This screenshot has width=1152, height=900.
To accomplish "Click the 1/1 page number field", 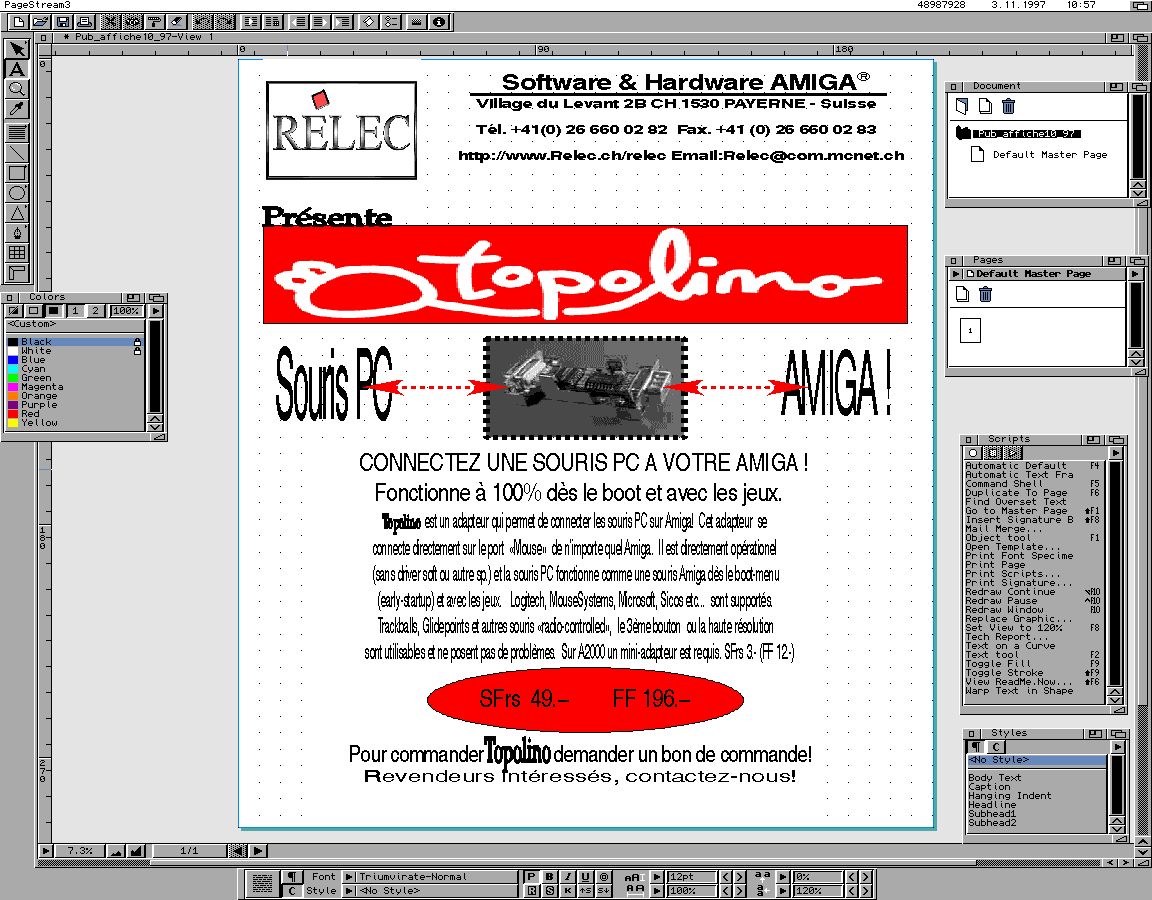I will click(189, 851).
